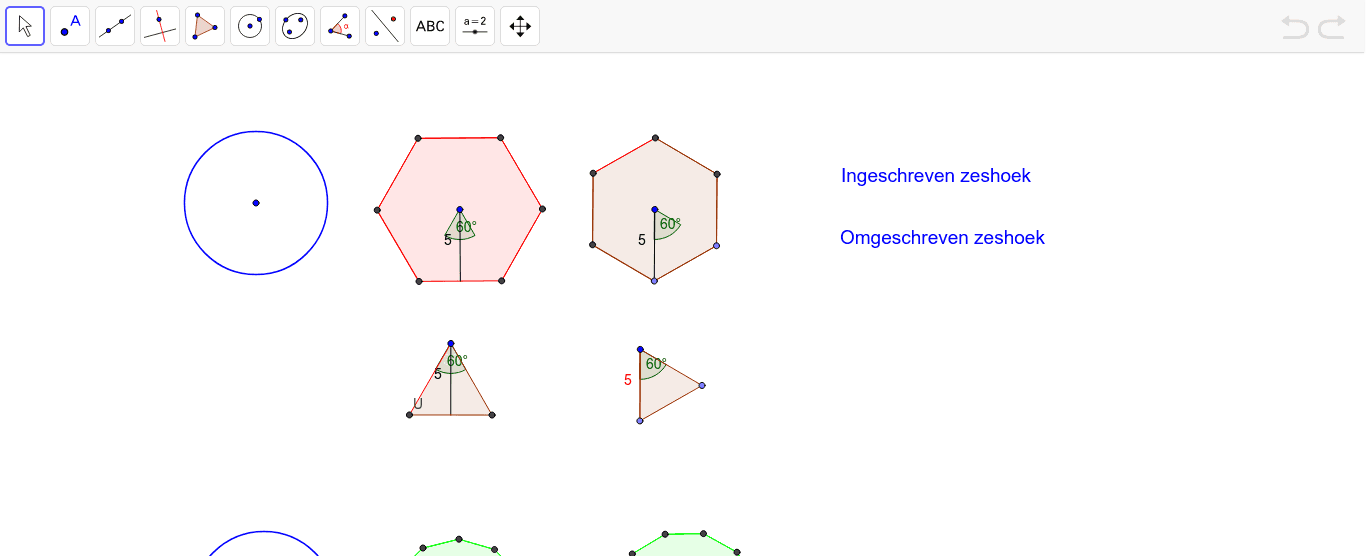Select the Slider a=2 tool

(475, 26)
